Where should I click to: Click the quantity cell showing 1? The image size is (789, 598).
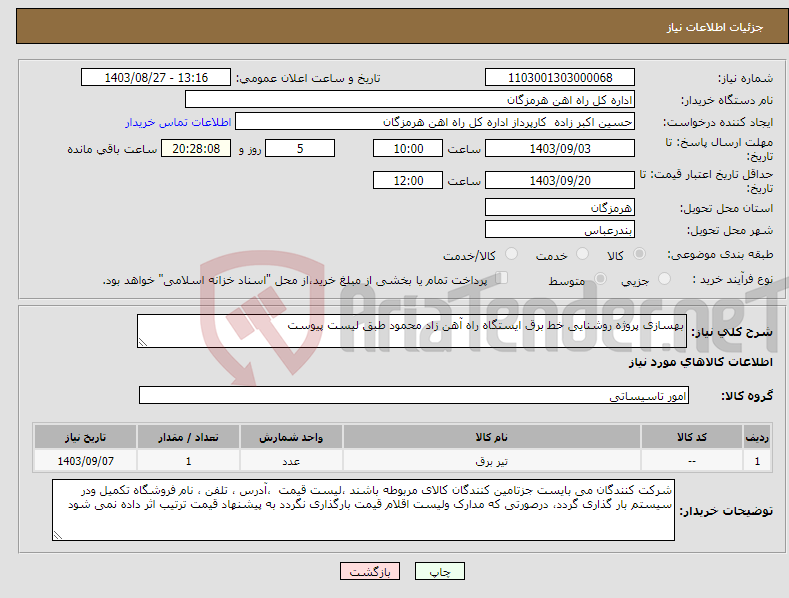188,461
